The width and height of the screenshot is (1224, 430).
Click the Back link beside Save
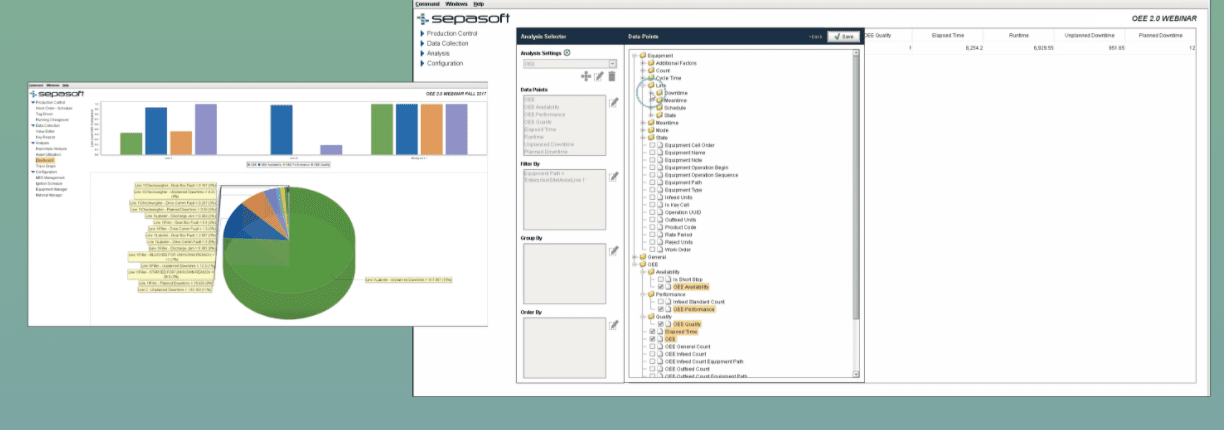click(x=816, y=36)
